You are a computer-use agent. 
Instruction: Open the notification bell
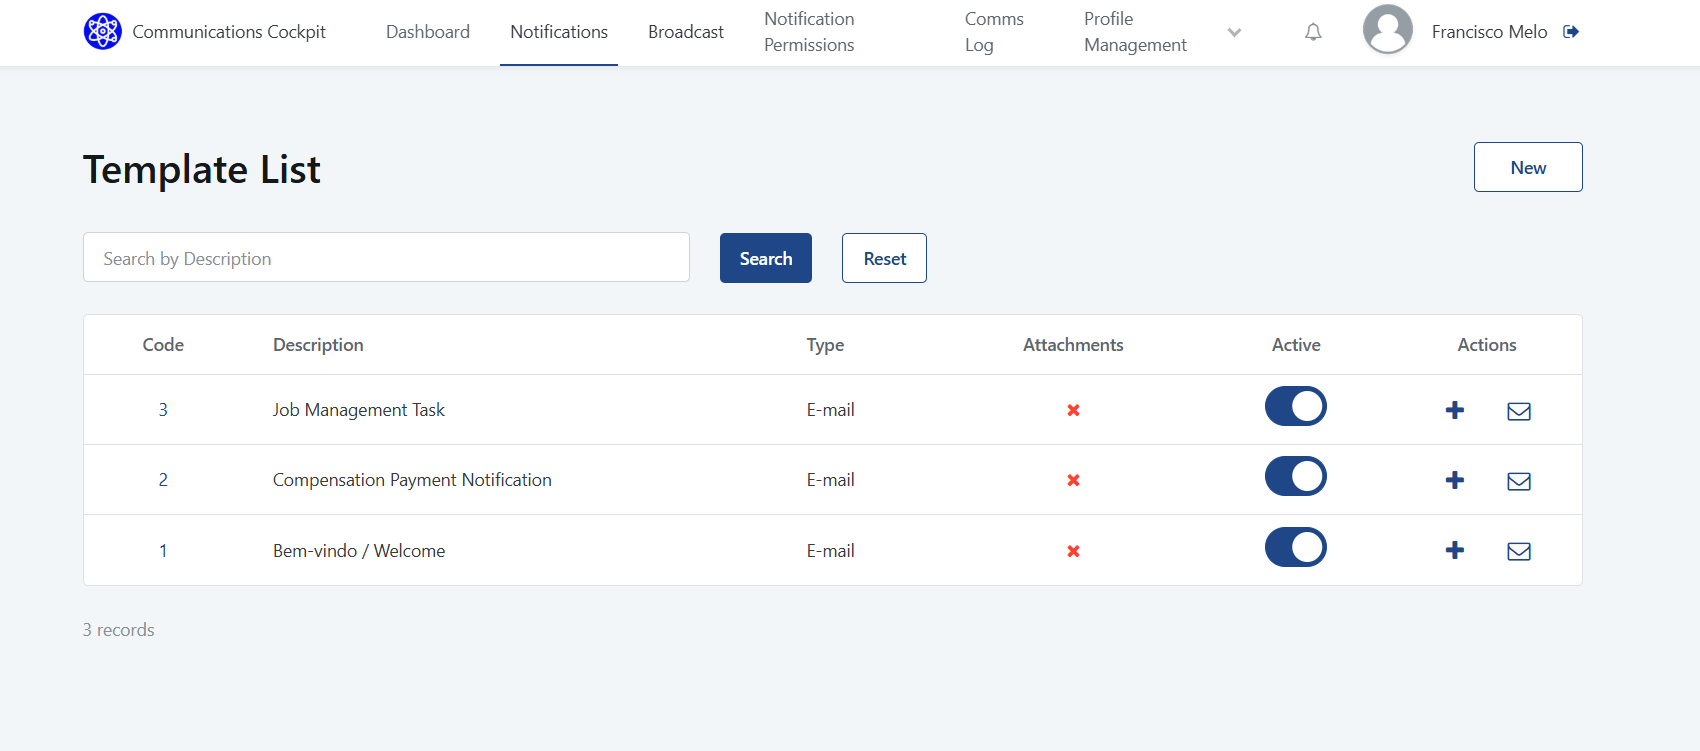coord(1313,32)
